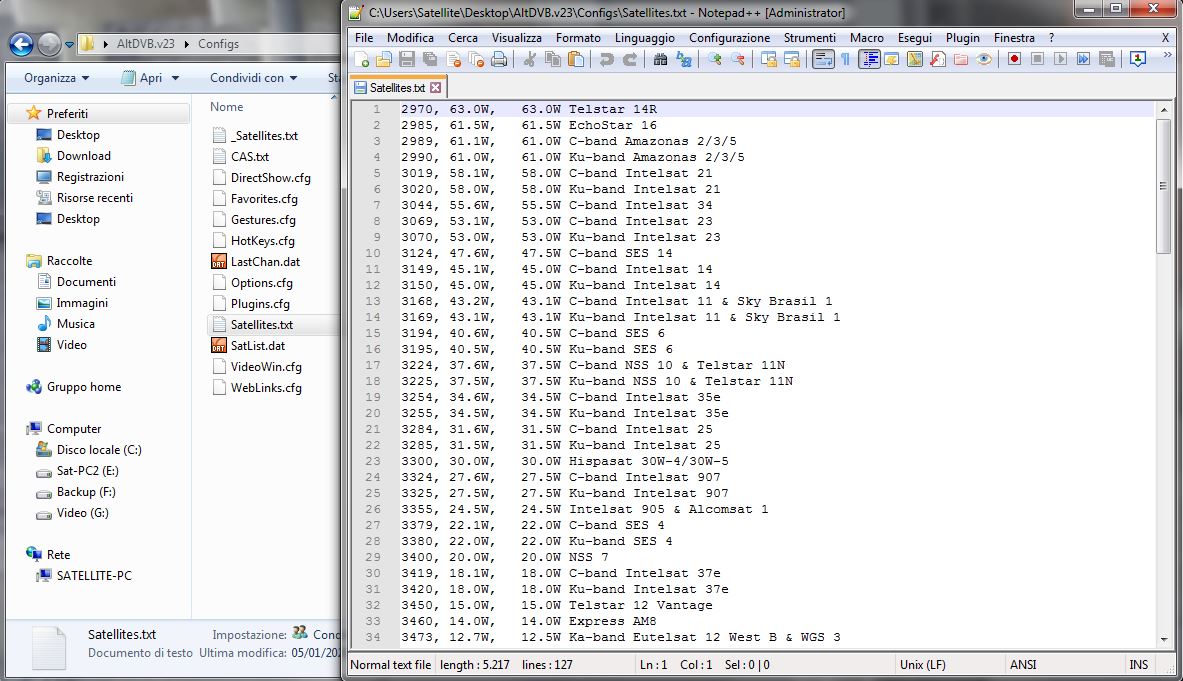Open the Plugin menu
Image resolution: width=1183 pixels, height=681 pixels.
963,38
